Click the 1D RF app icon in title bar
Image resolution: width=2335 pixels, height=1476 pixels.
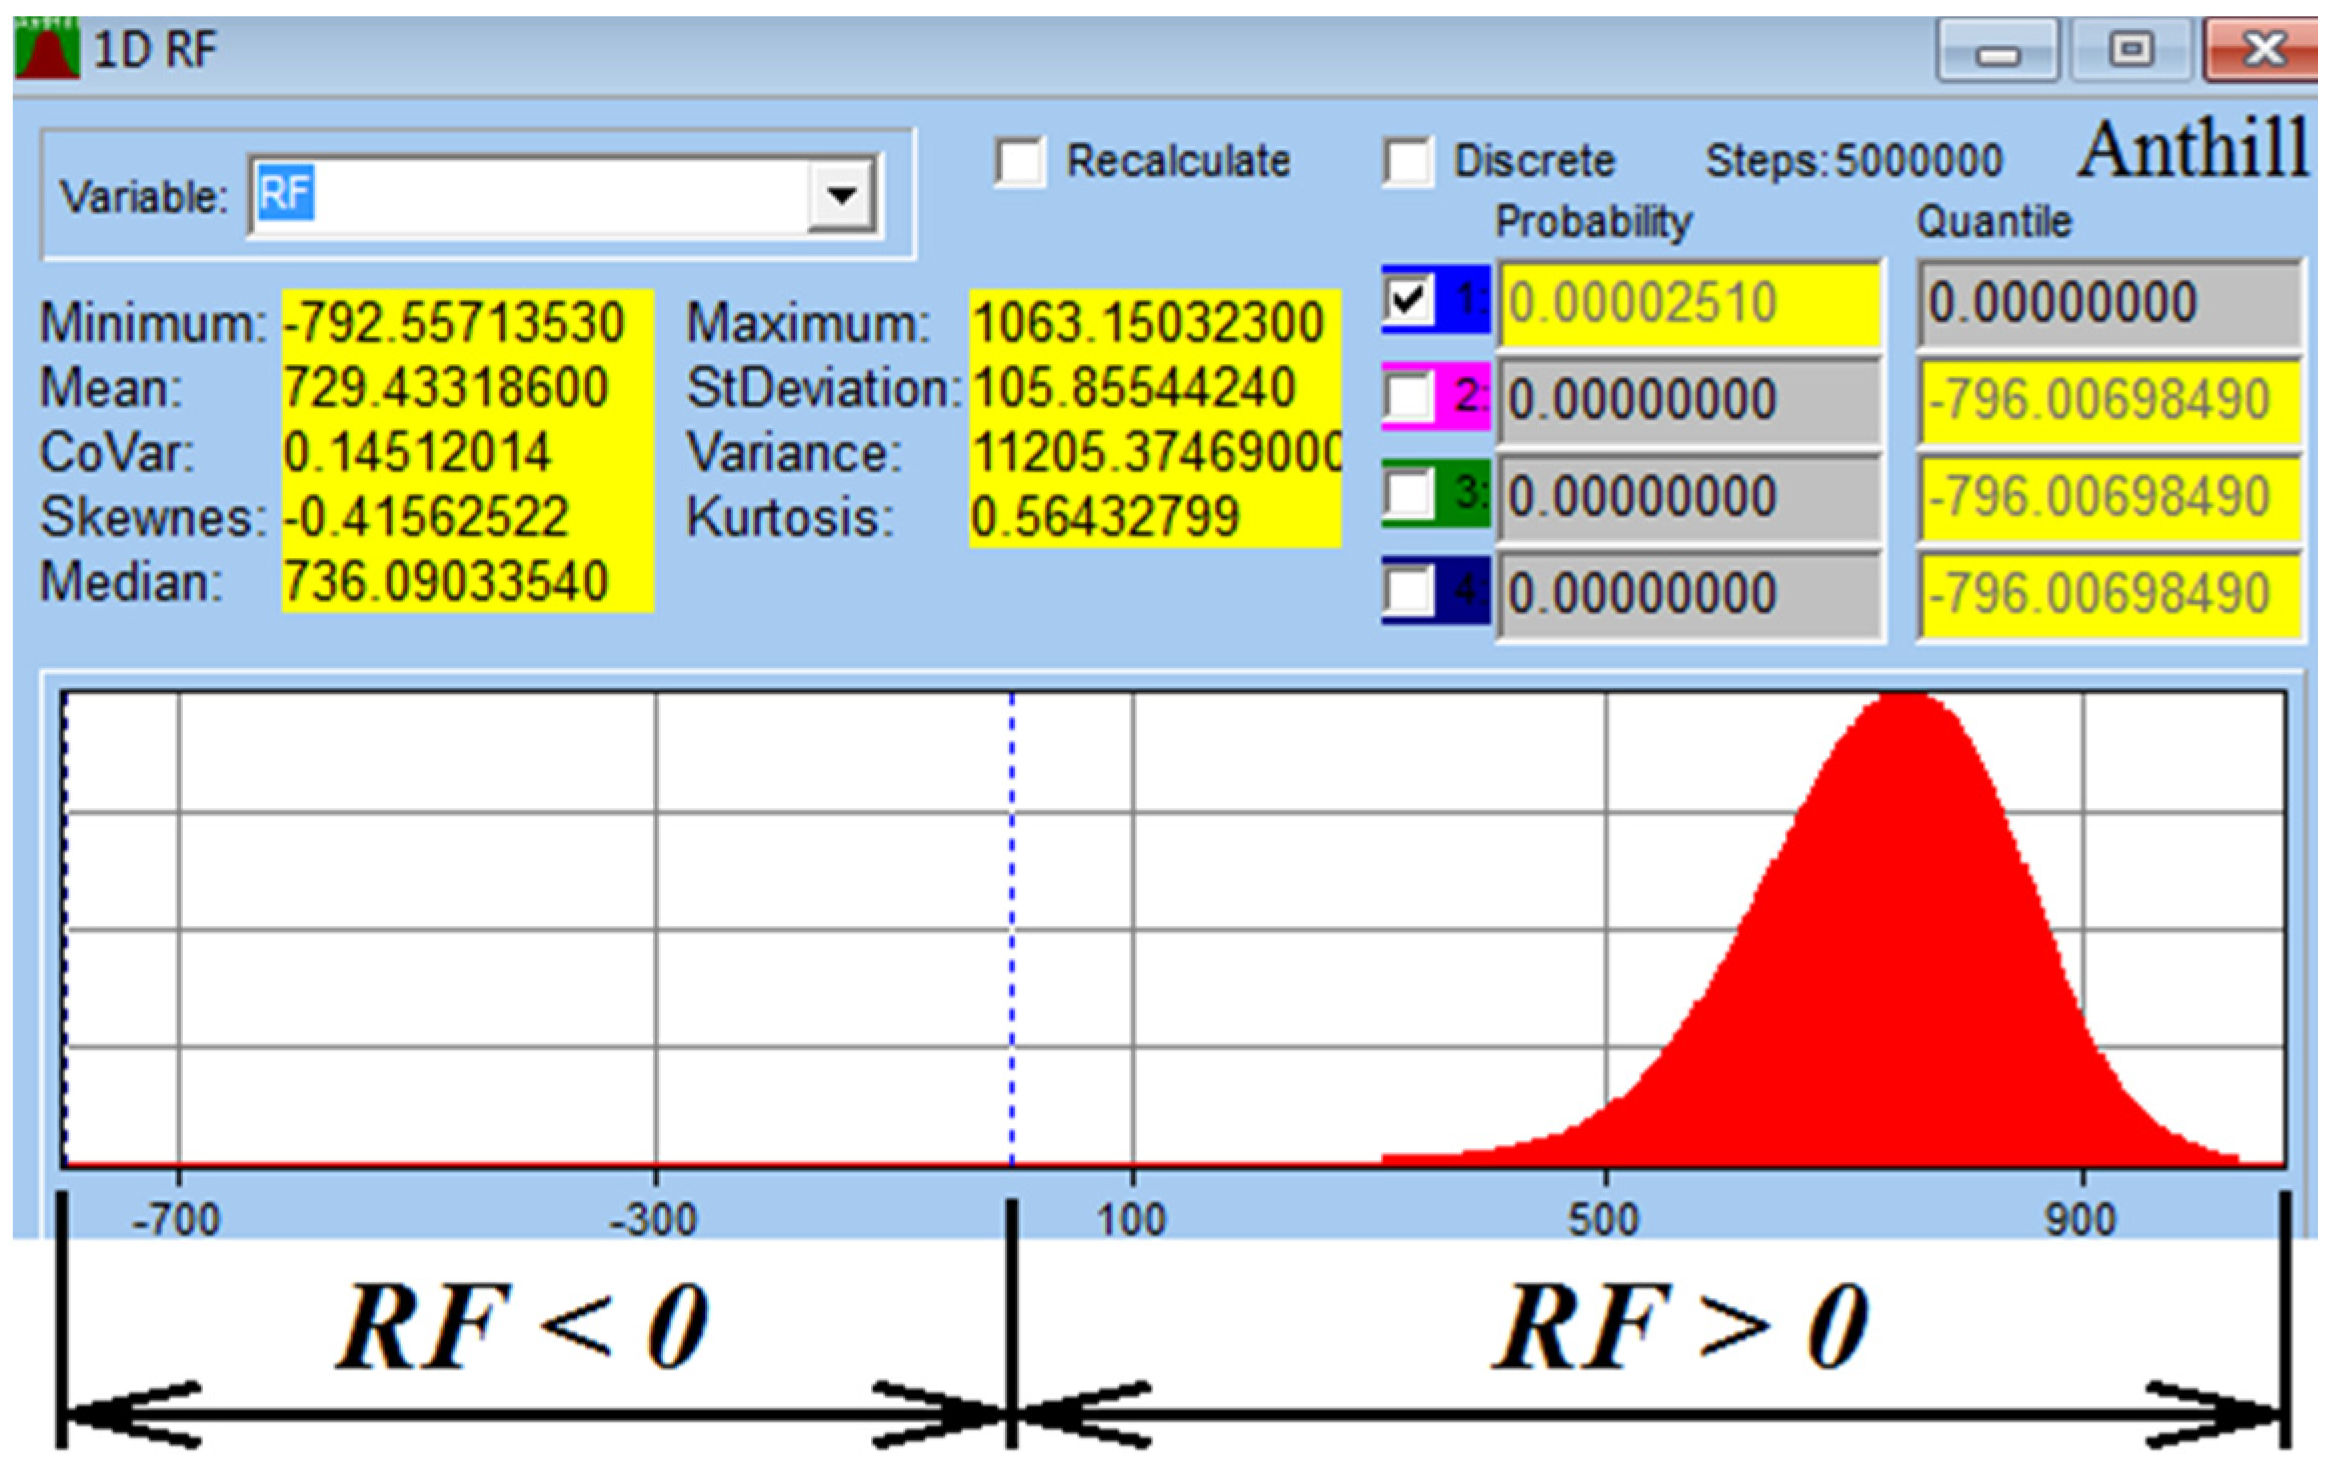tap(46, 49)
